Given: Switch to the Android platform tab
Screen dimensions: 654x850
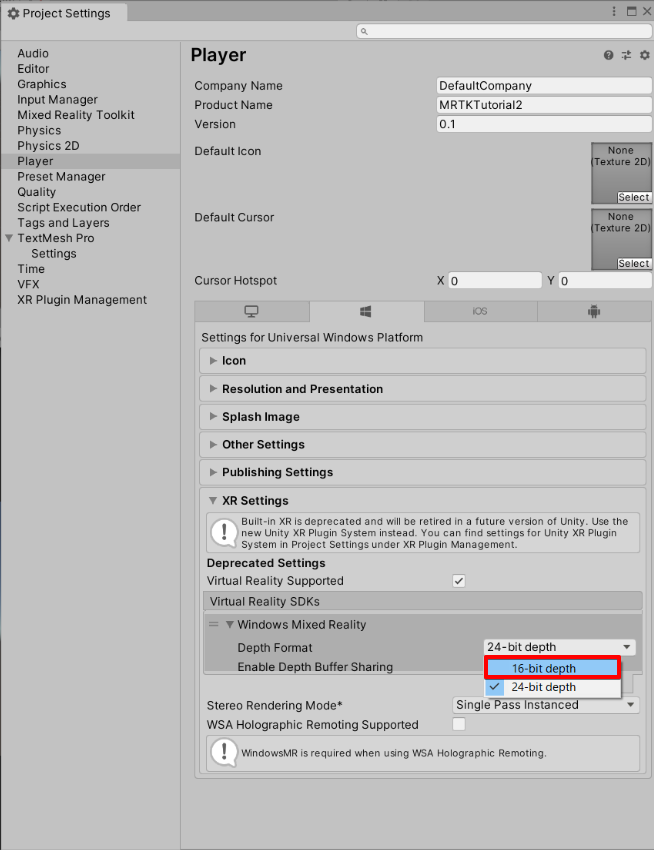Looking at the screenshot, I should pyautogui.click(x=594, y=311).
